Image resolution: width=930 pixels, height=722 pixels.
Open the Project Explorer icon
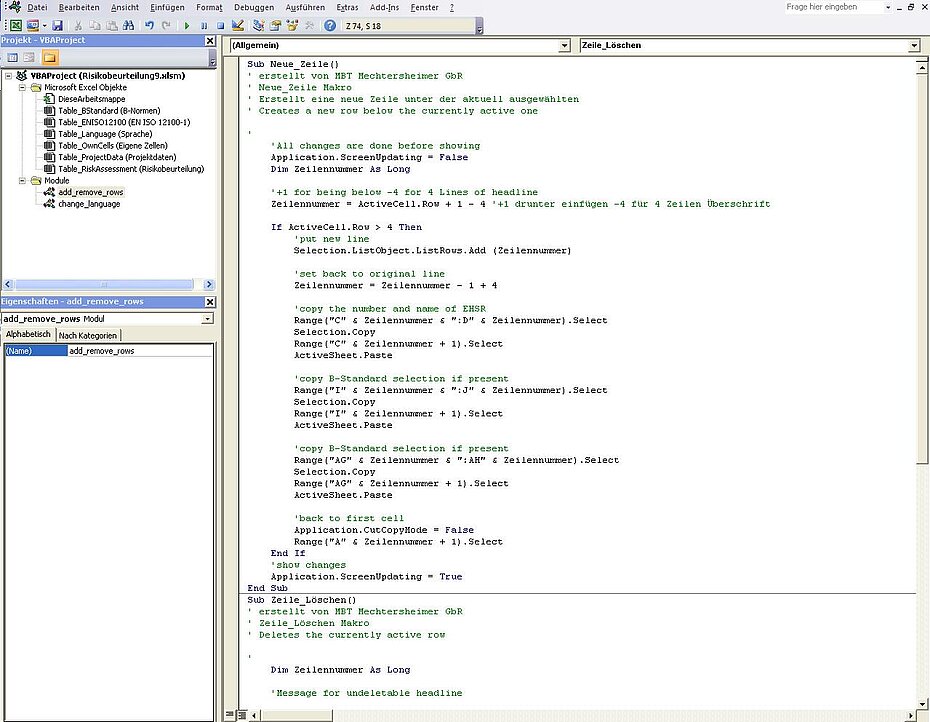(x=259, y=26)
